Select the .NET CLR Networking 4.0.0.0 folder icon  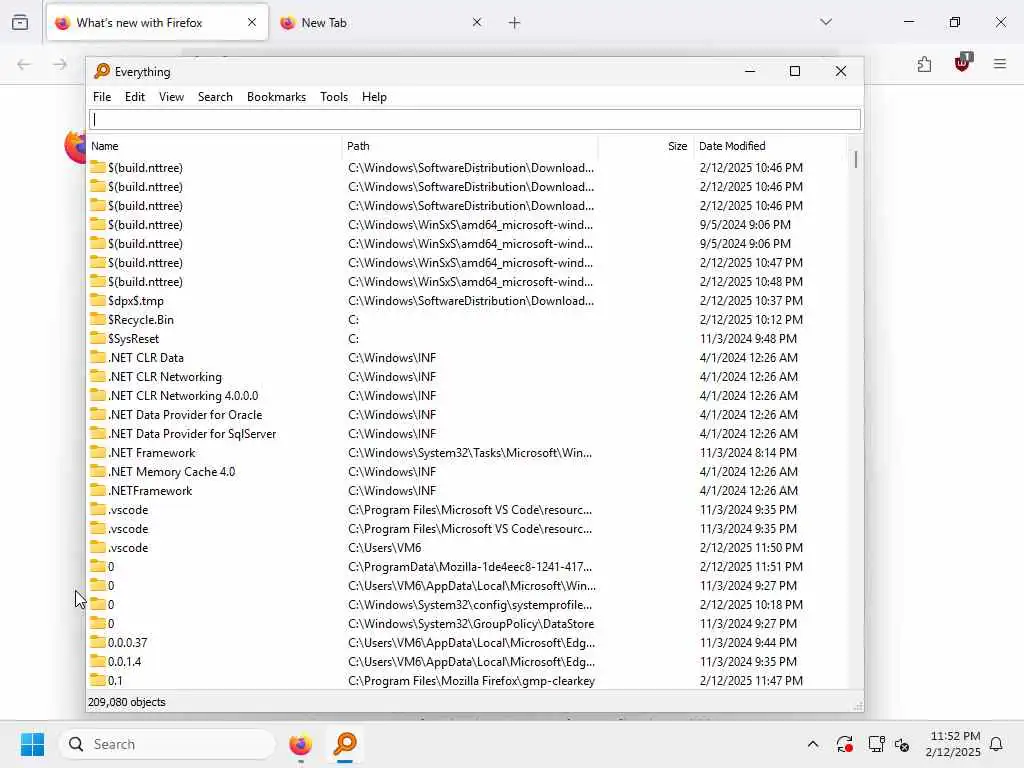click(x=98, y=395)
